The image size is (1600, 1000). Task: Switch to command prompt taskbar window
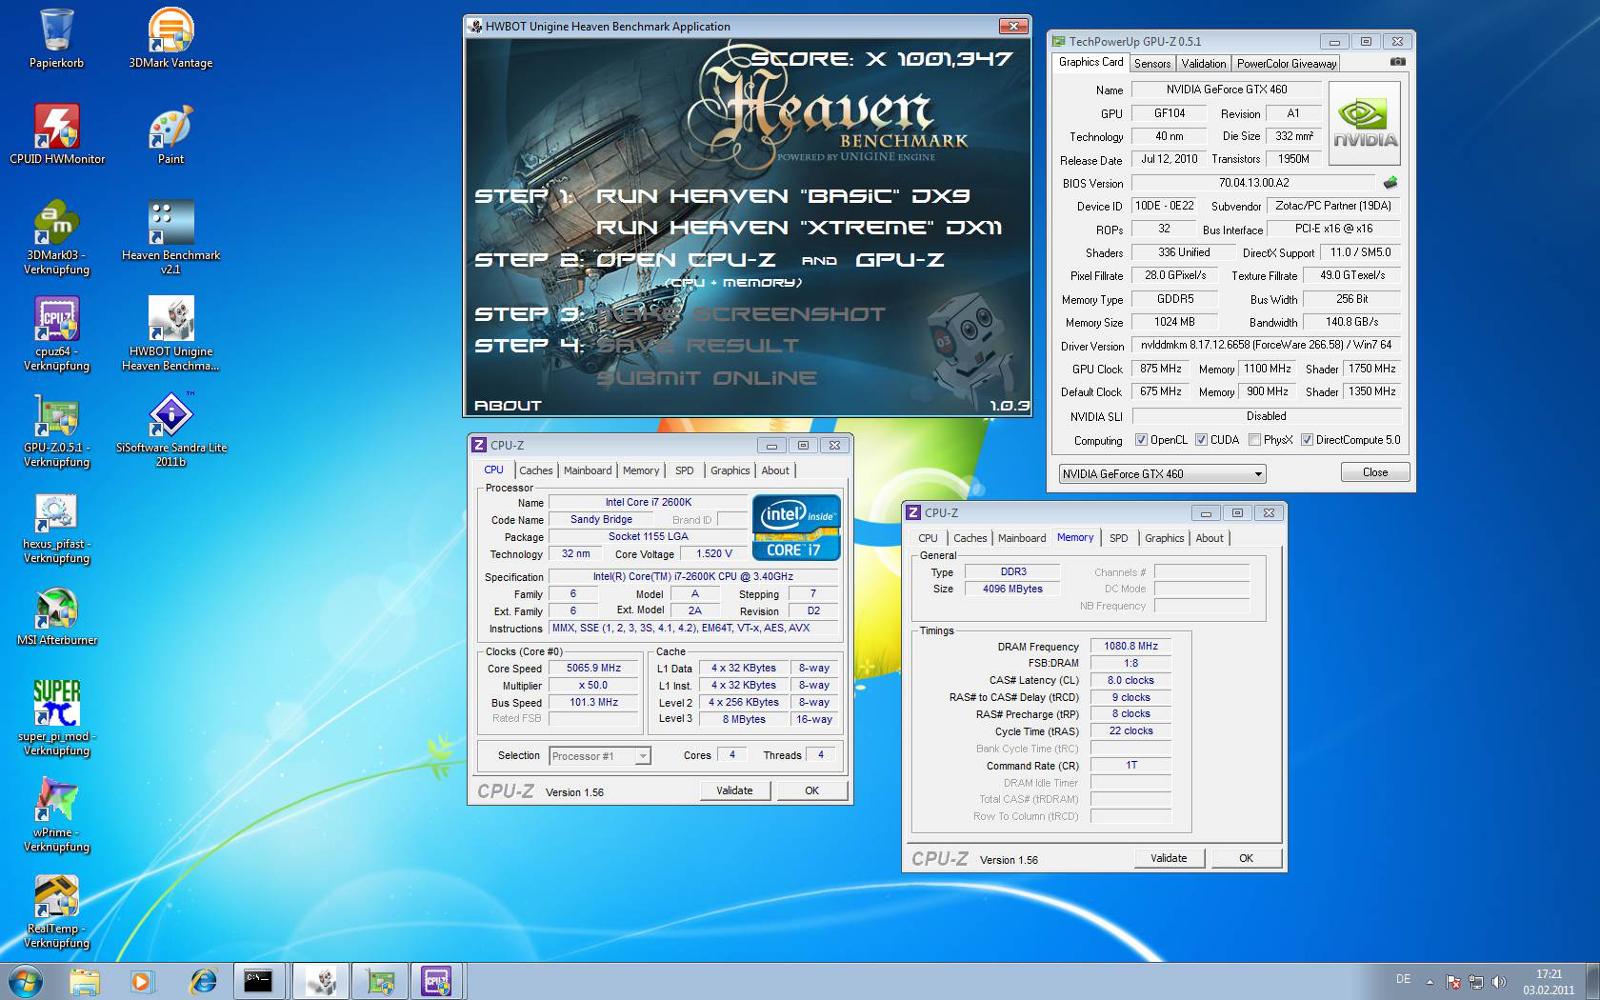(x=260, y=981)
